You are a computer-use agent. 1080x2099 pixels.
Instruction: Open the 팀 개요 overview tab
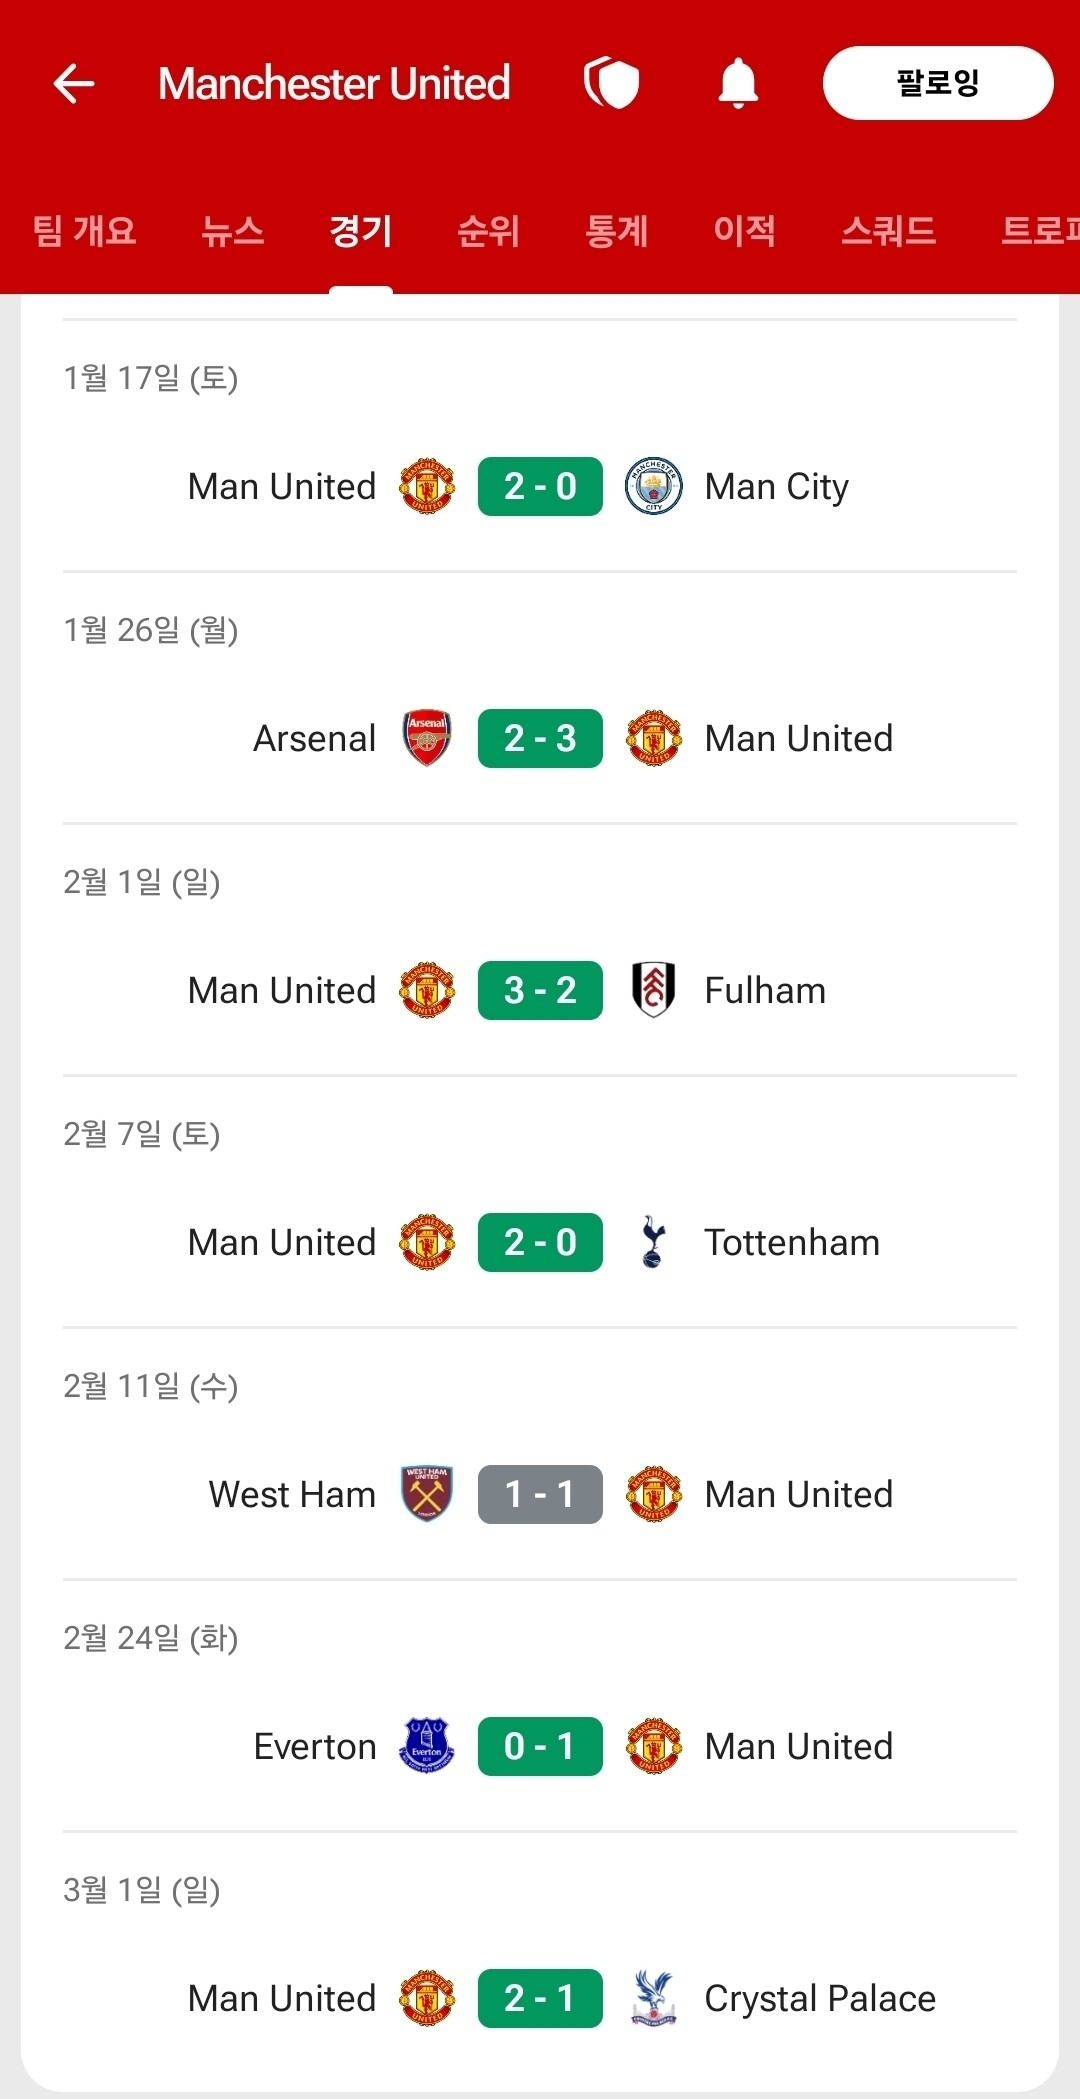tap(84, 231)
